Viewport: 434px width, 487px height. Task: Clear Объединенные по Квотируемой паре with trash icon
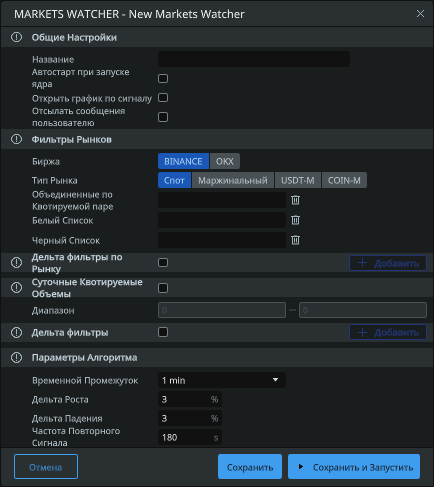(295, 200)
